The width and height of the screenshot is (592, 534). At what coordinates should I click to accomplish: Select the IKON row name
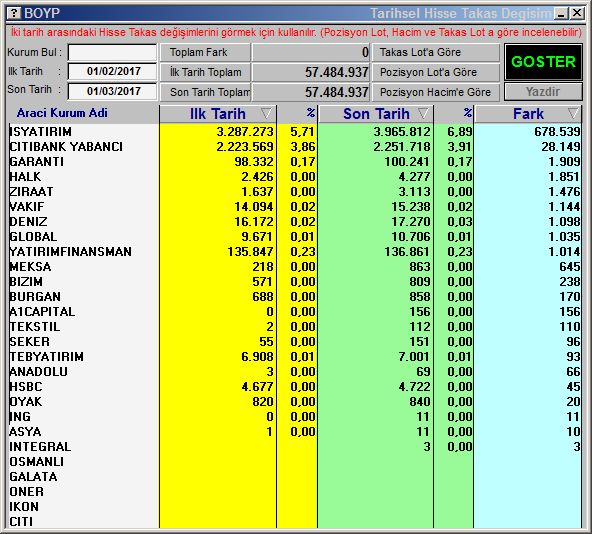tap(24, 507)
